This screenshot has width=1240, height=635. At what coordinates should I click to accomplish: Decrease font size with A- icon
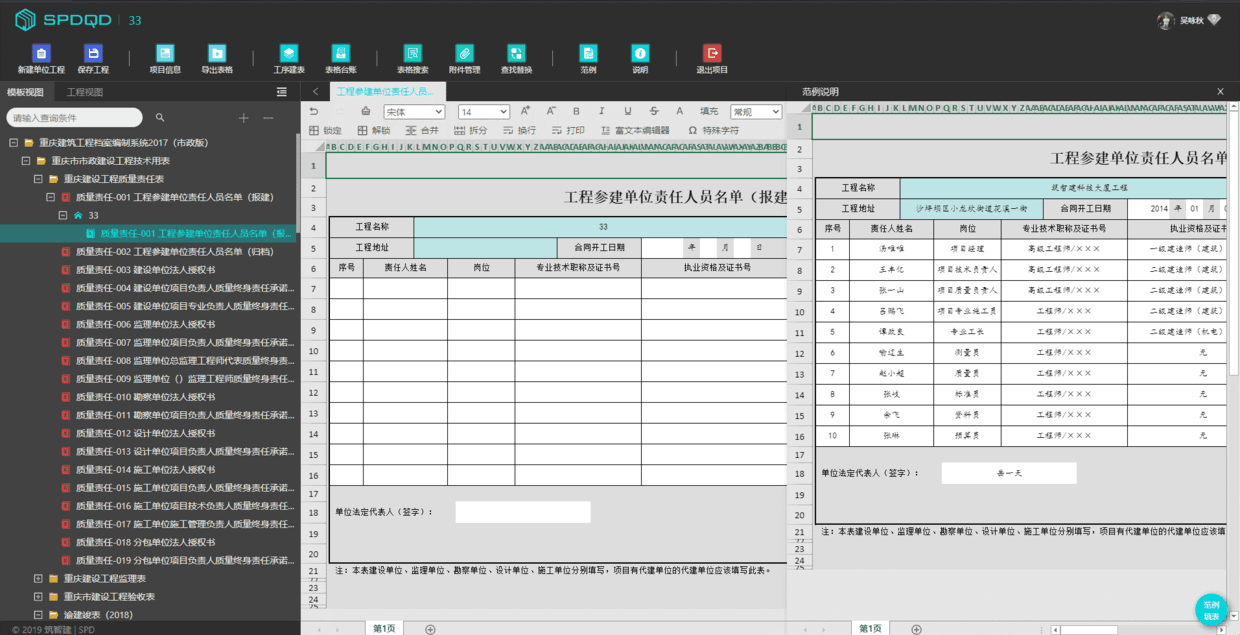click(x=551, y=111)
